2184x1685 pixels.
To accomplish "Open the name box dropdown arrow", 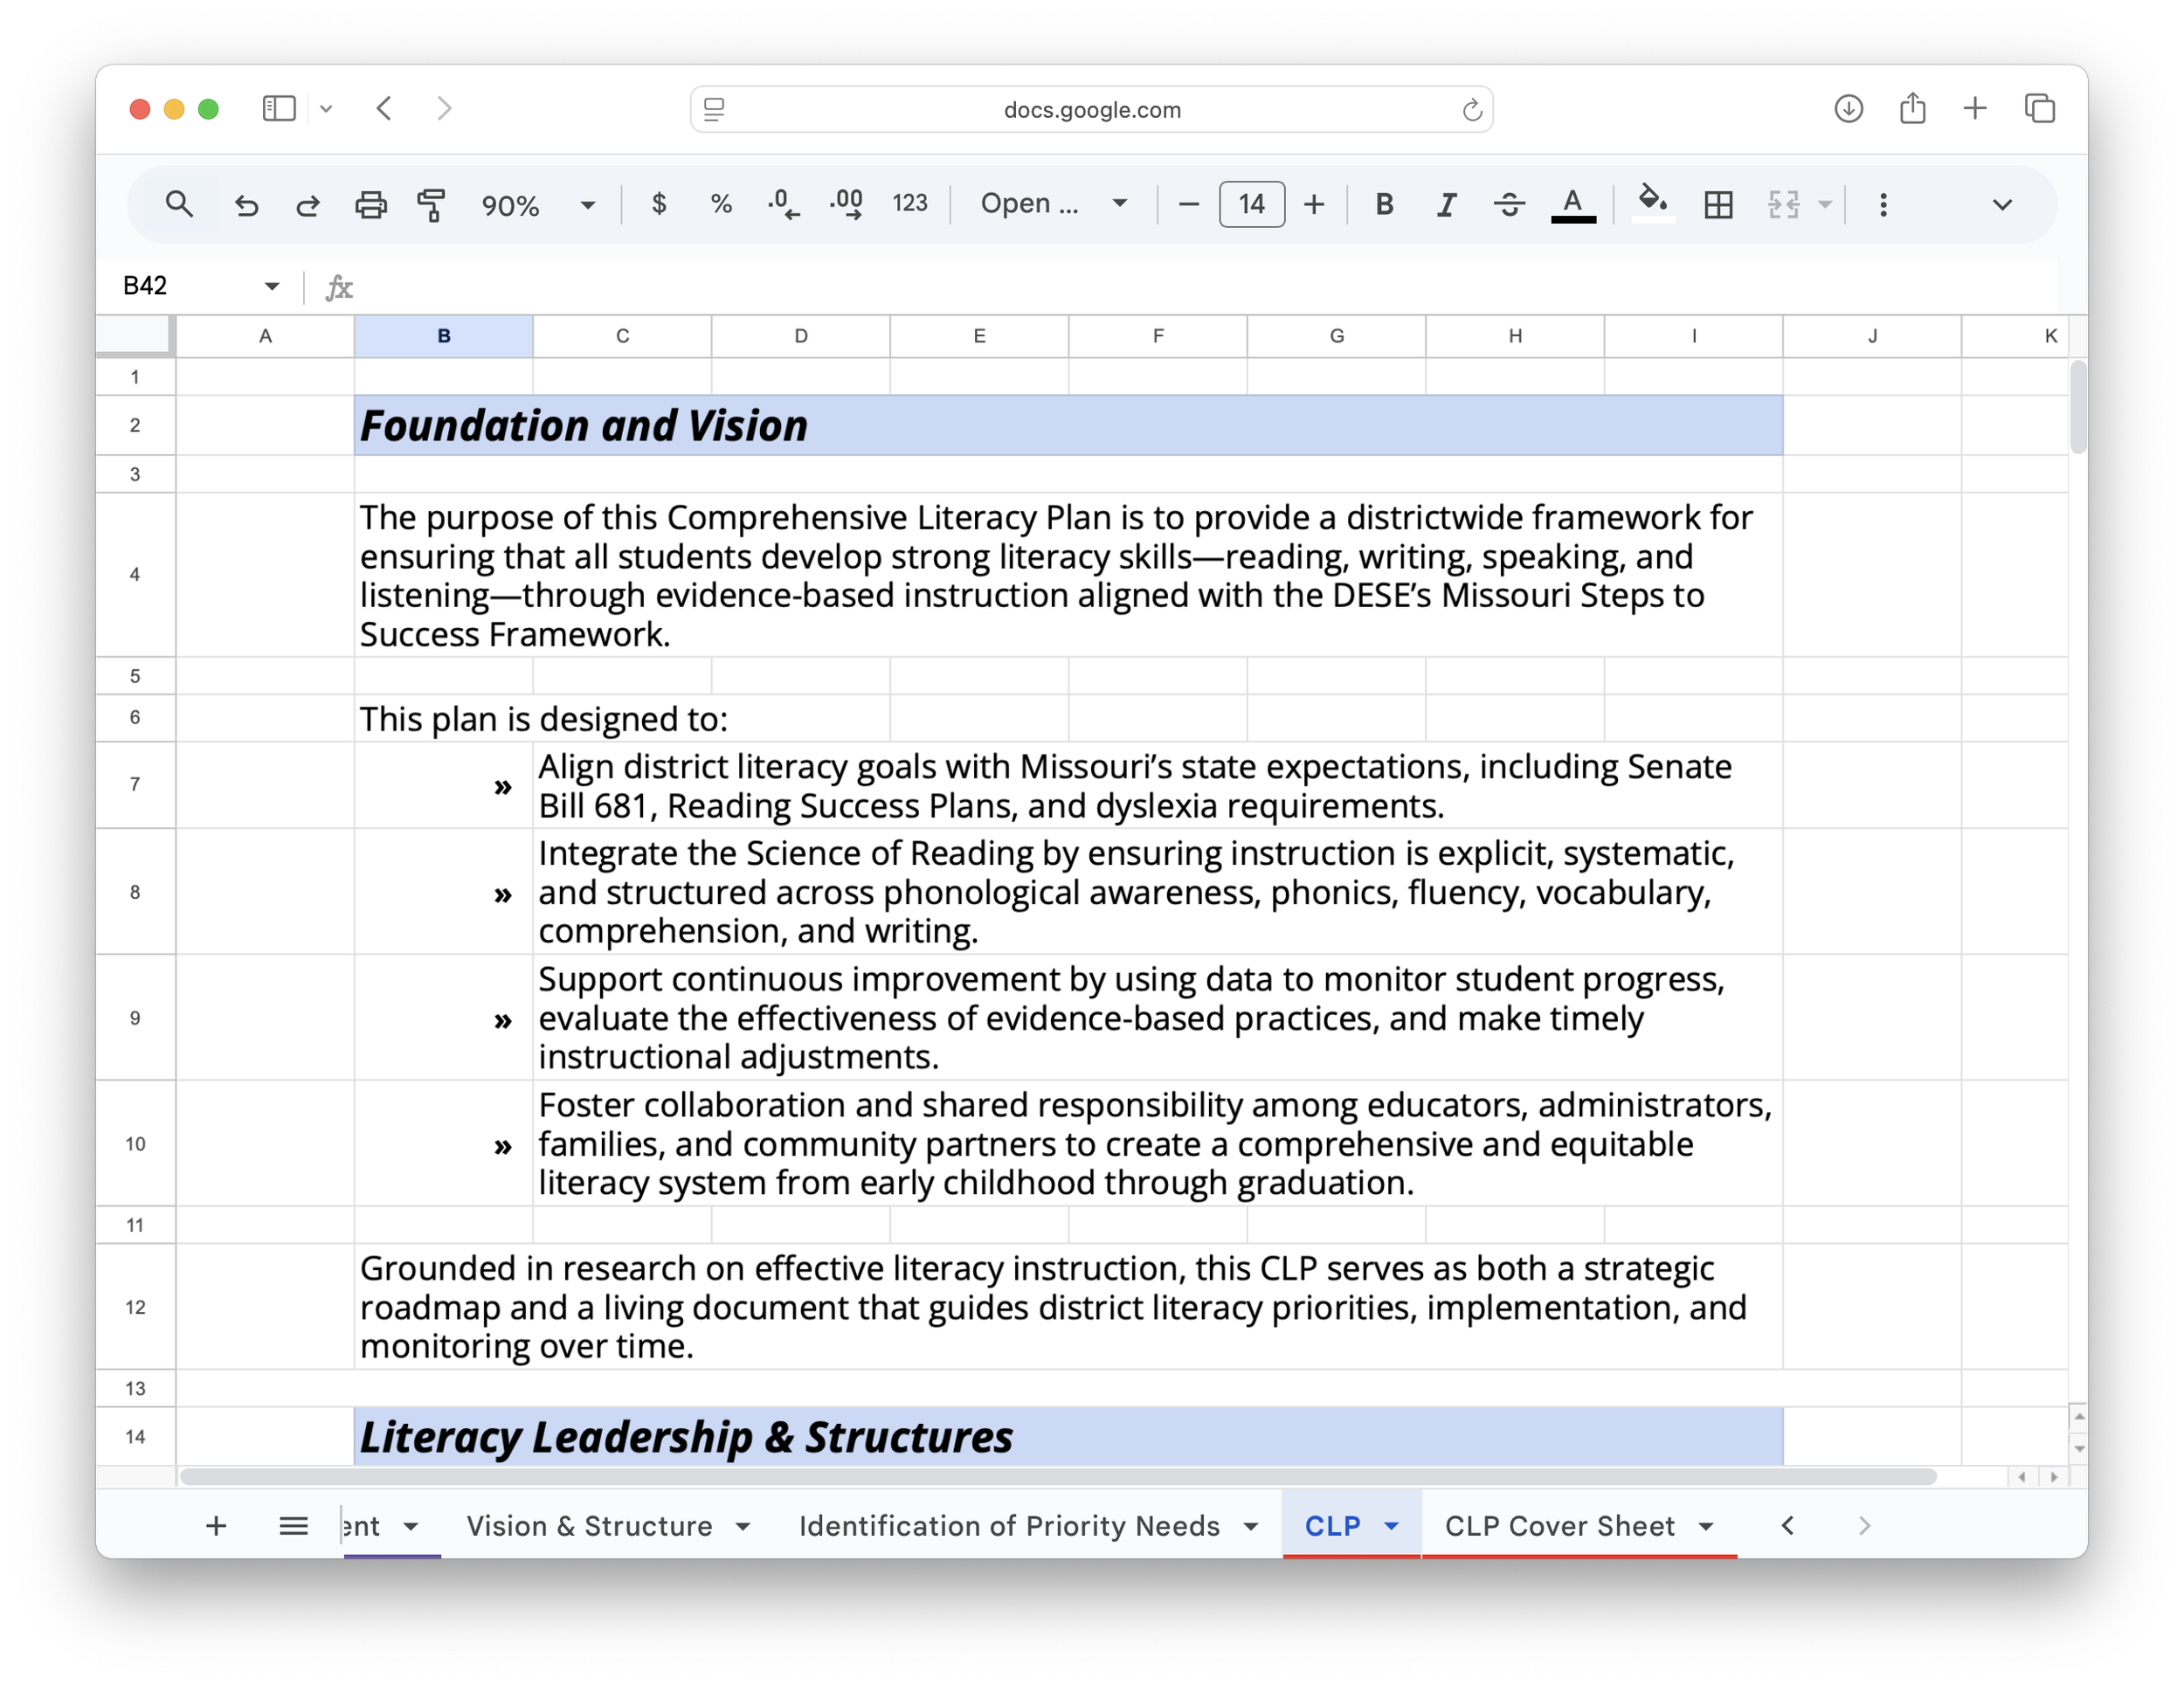I will (x=271, y=287).
